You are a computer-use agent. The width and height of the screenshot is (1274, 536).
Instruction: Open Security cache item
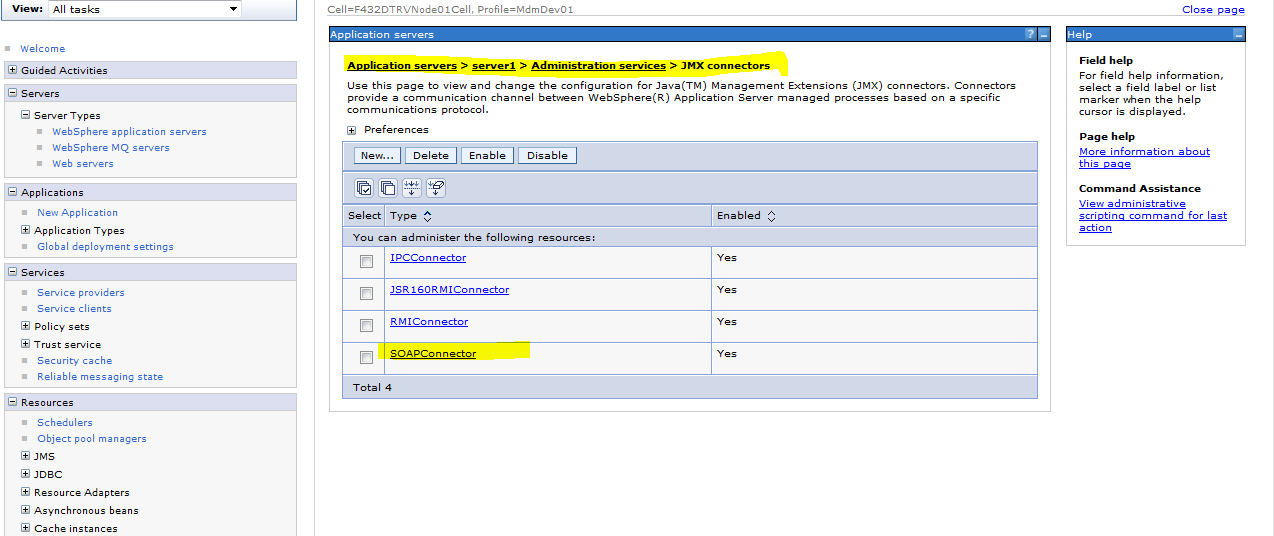pos(74,360)
